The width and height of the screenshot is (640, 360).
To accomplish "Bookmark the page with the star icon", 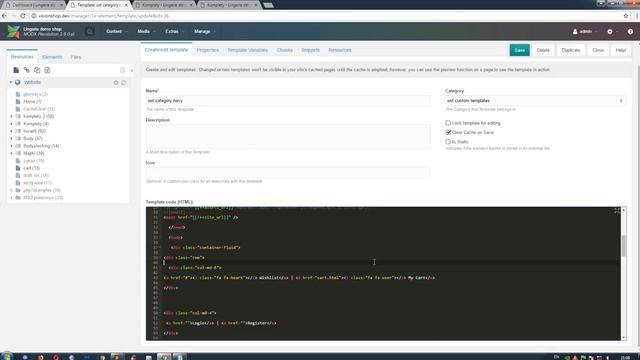I will 626,16.
